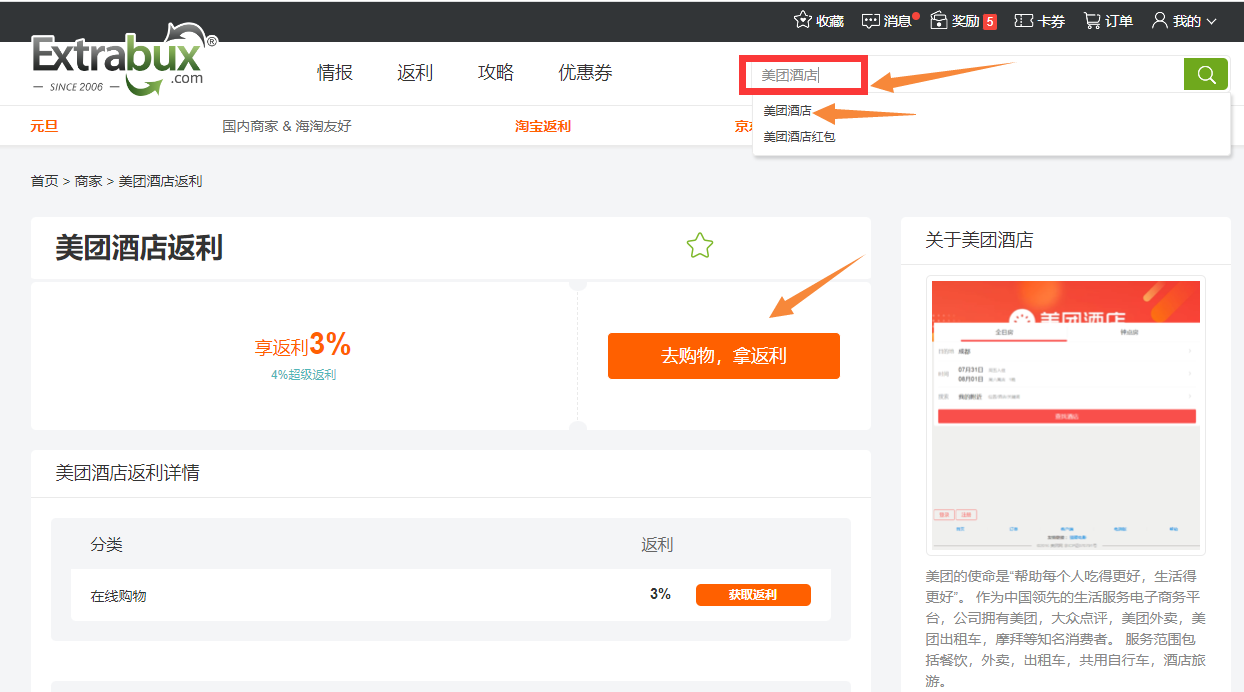Click inside the search input field
1244x692 pixels.
click(x=802, y=74)
